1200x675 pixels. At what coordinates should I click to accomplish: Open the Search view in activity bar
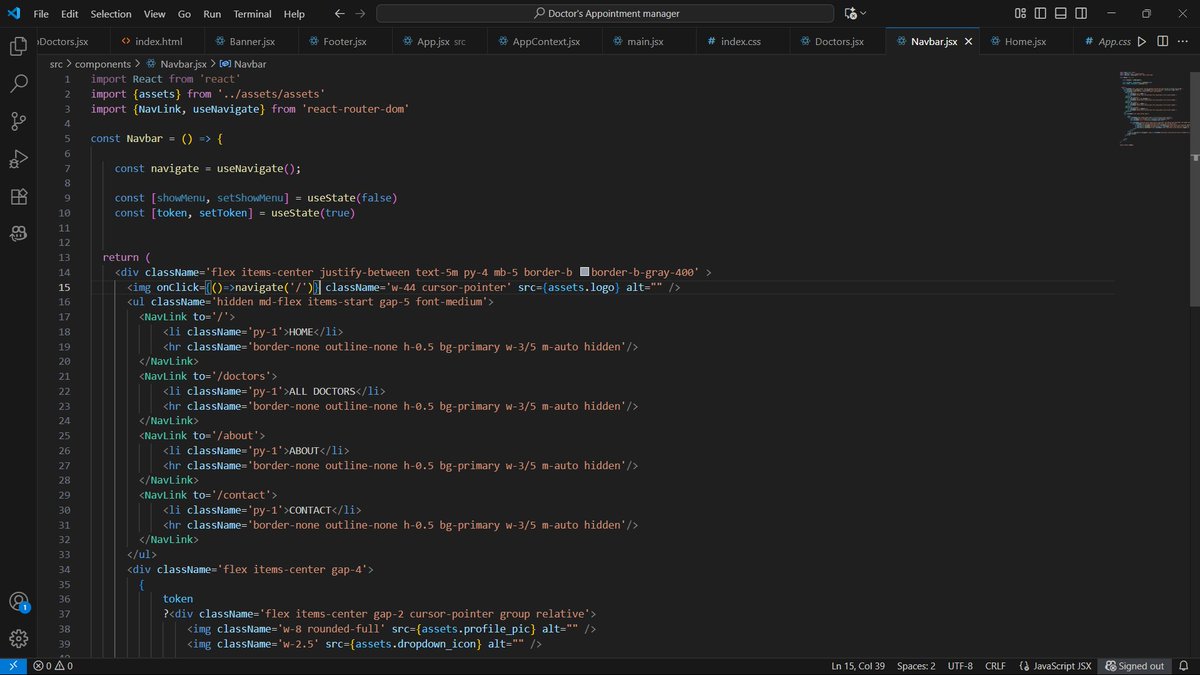pos(18,84)
